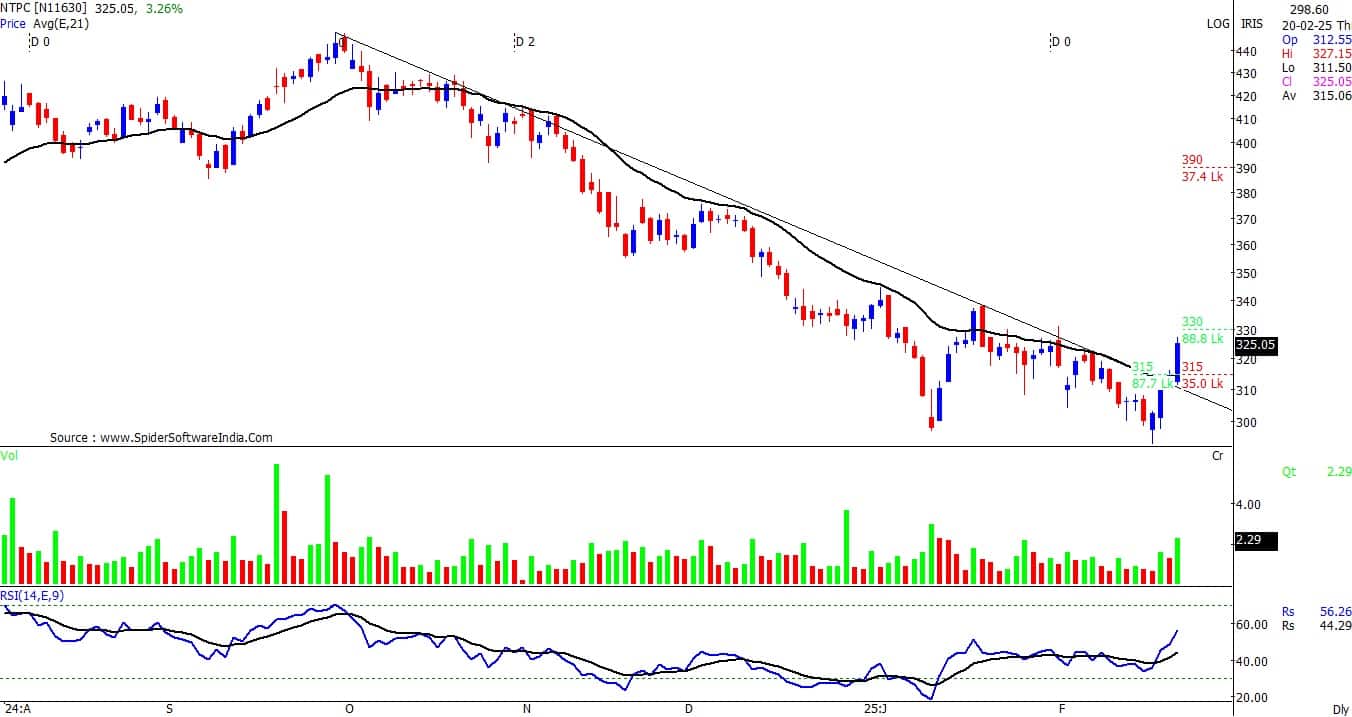Click the 37.4 Lk red annotation
The image size is (1352, 717).
[x=1202, y=177]
